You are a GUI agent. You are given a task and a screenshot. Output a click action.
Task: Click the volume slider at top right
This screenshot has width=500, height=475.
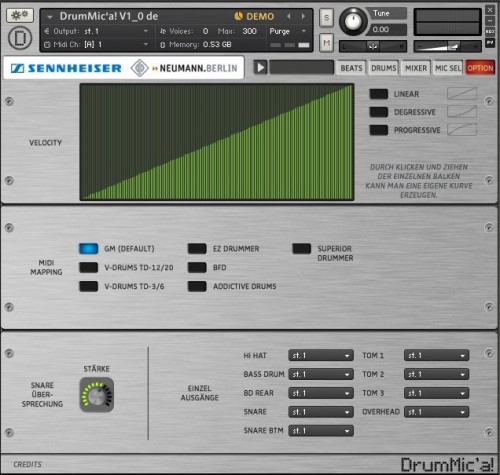tap(447, 46)
